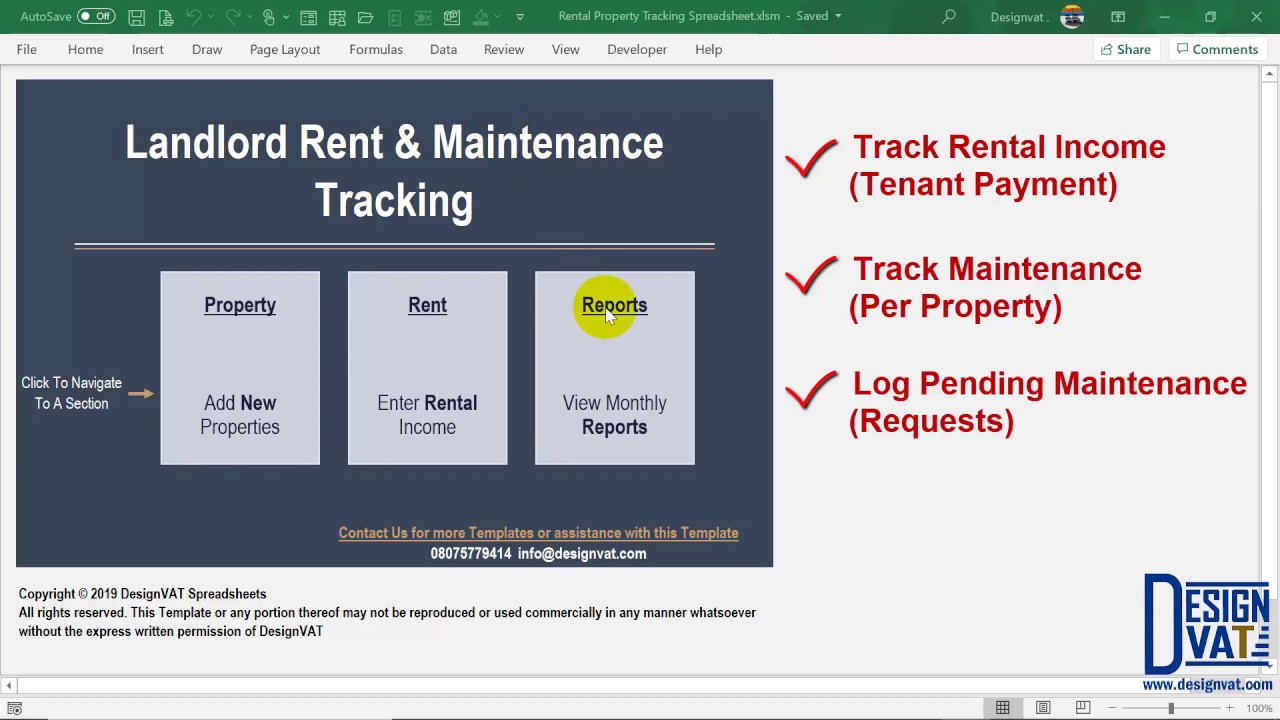Open the File menu
The height and width of the screenshot is (720, 1280).
pyautogui.click(x=27, y=49)
